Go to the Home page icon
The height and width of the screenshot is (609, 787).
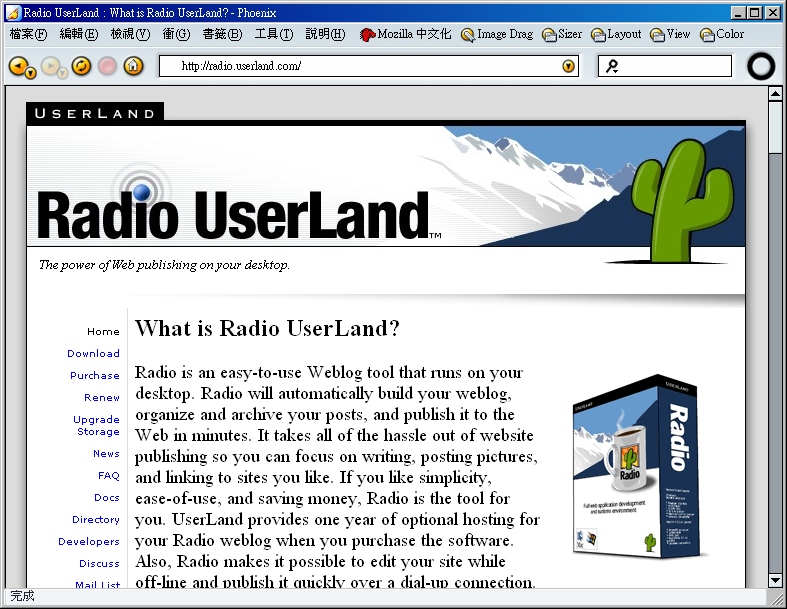[x=134, y=66]
